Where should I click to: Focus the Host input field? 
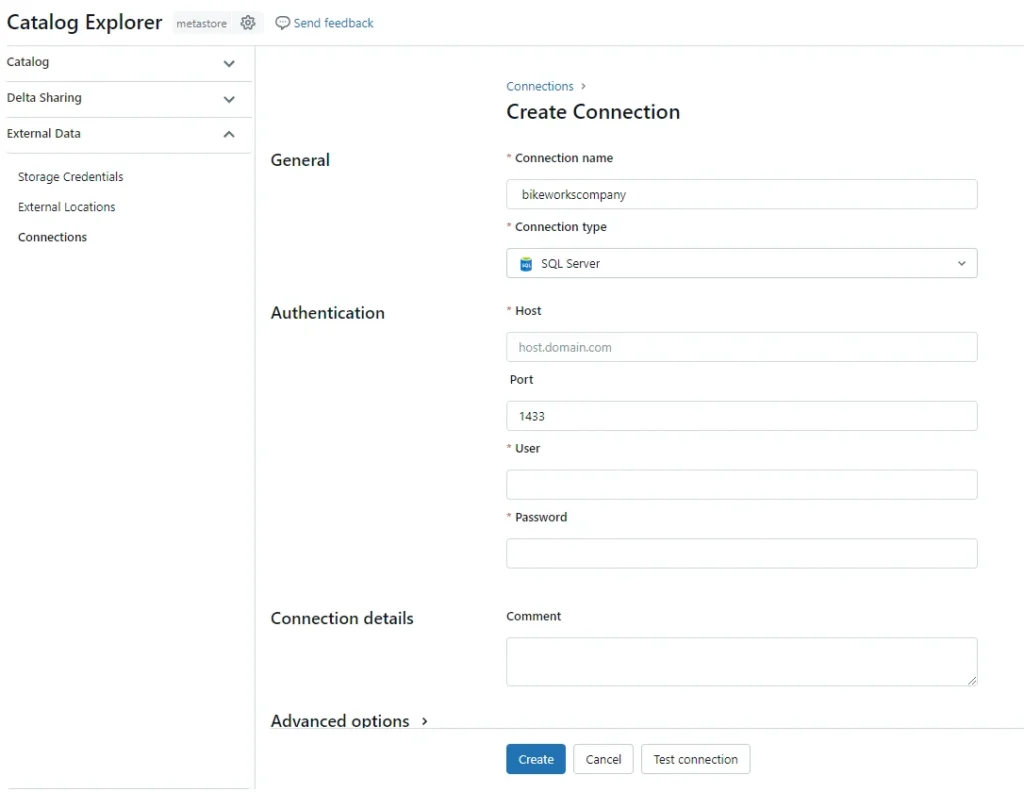(x=741, y=347)
